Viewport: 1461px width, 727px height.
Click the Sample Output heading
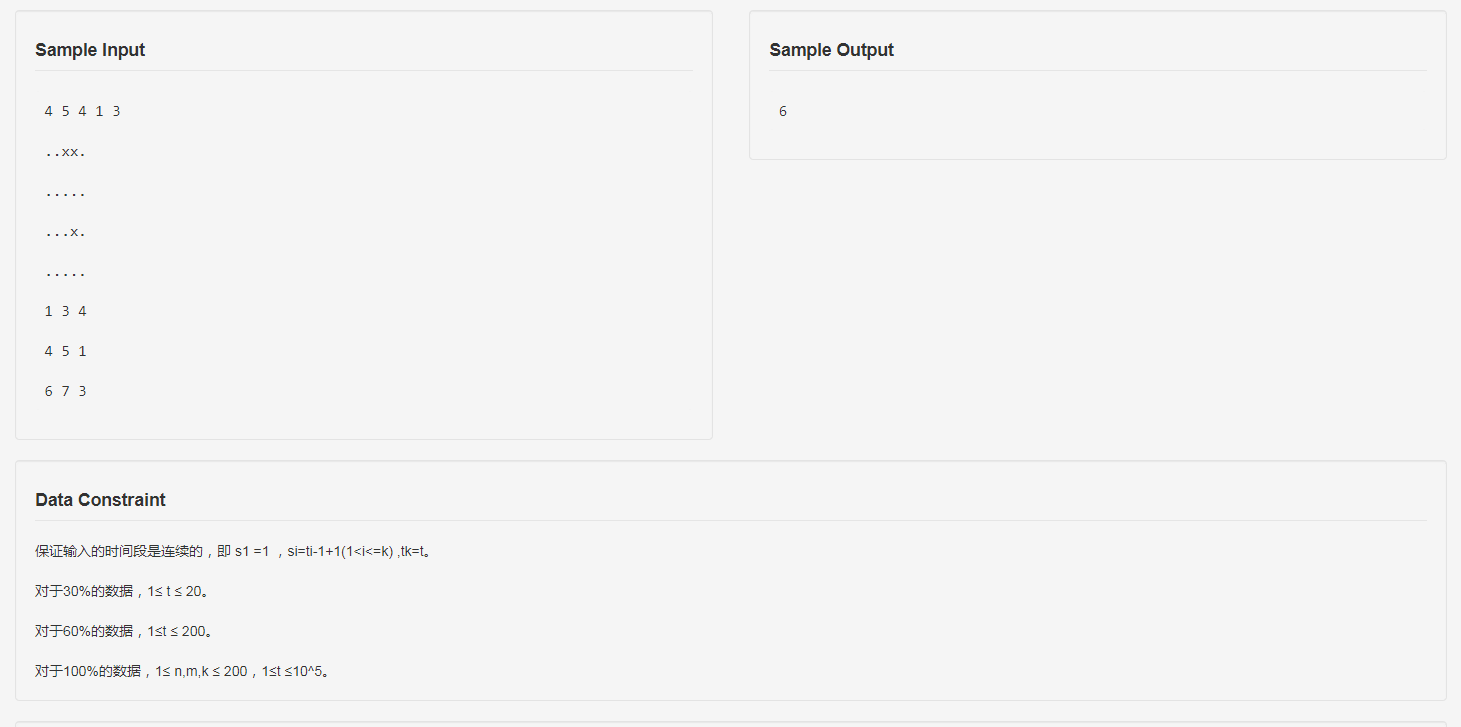(x=831, y=50)
